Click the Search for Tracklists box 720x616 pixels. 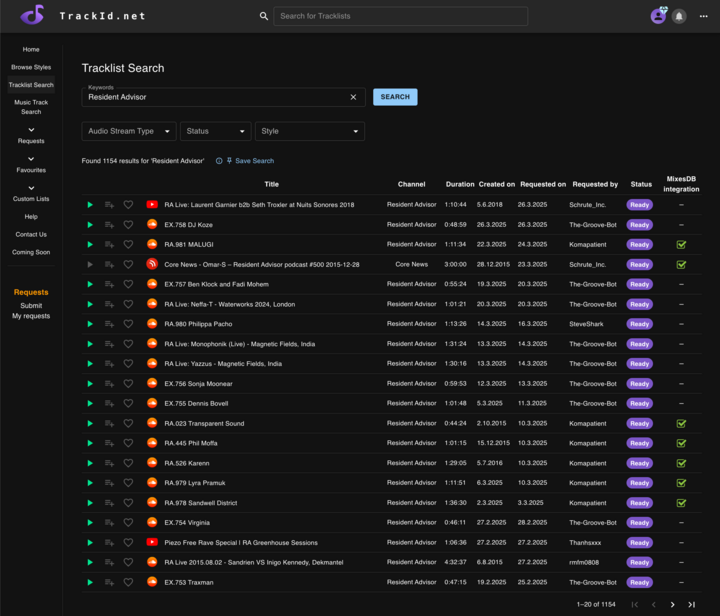tap(400, 16)
